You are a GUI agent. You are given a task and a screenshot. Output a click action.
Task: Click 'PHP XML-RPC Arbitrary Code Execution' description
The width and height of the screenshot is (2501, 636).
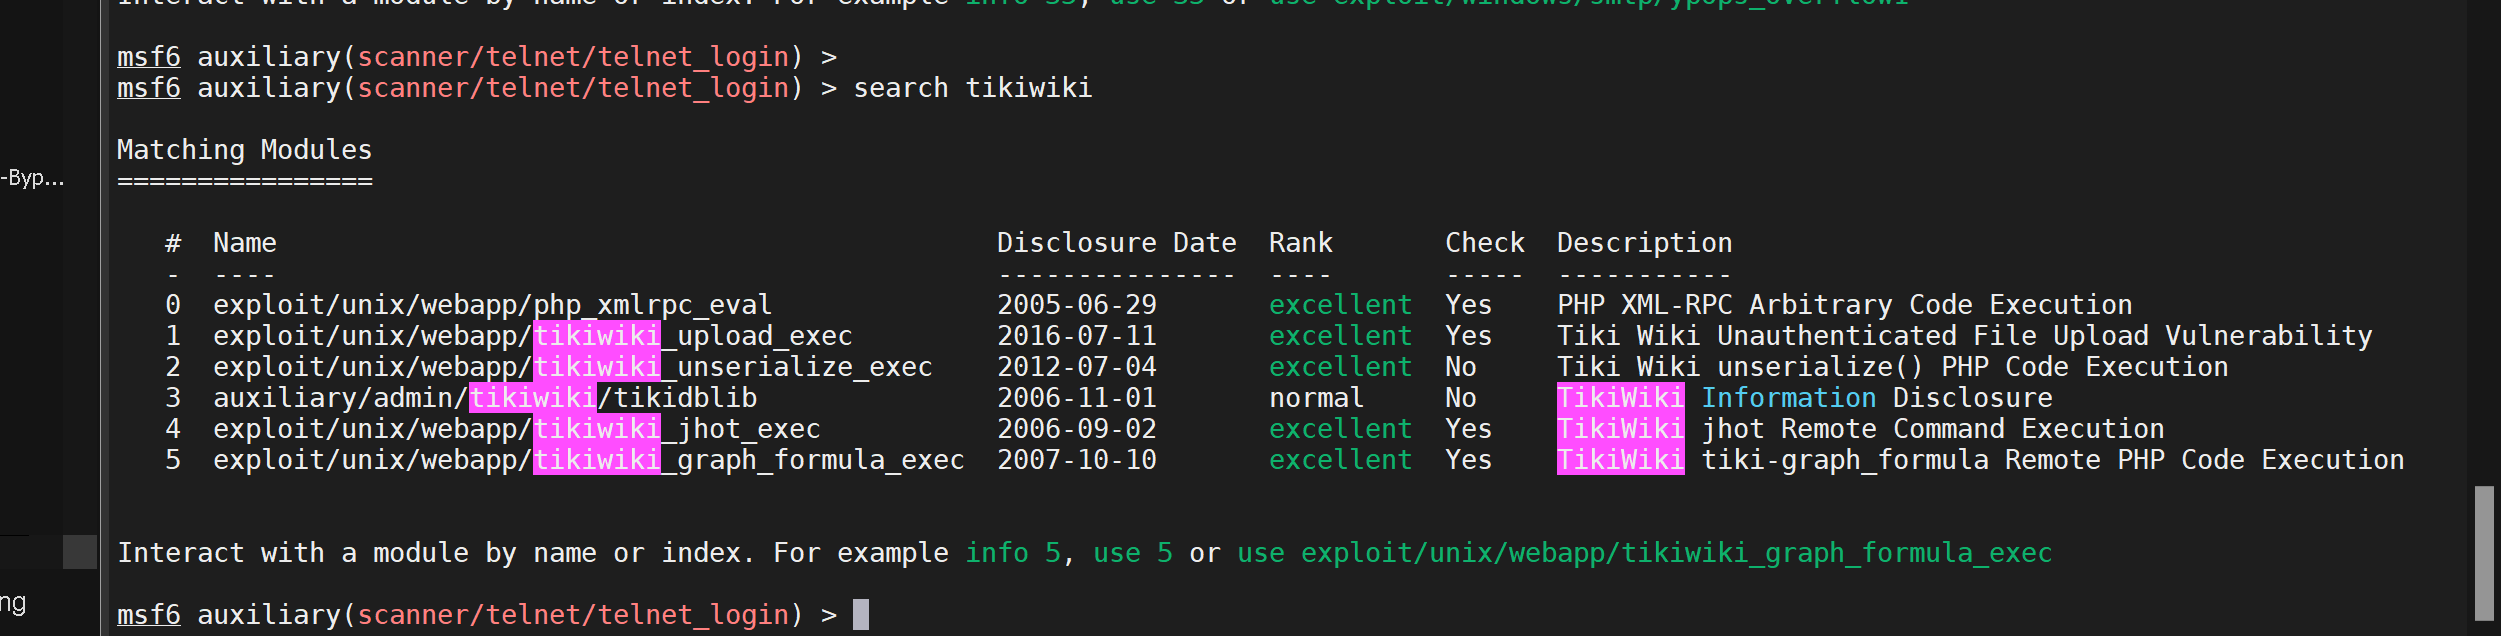click(x=1845, y=305)
